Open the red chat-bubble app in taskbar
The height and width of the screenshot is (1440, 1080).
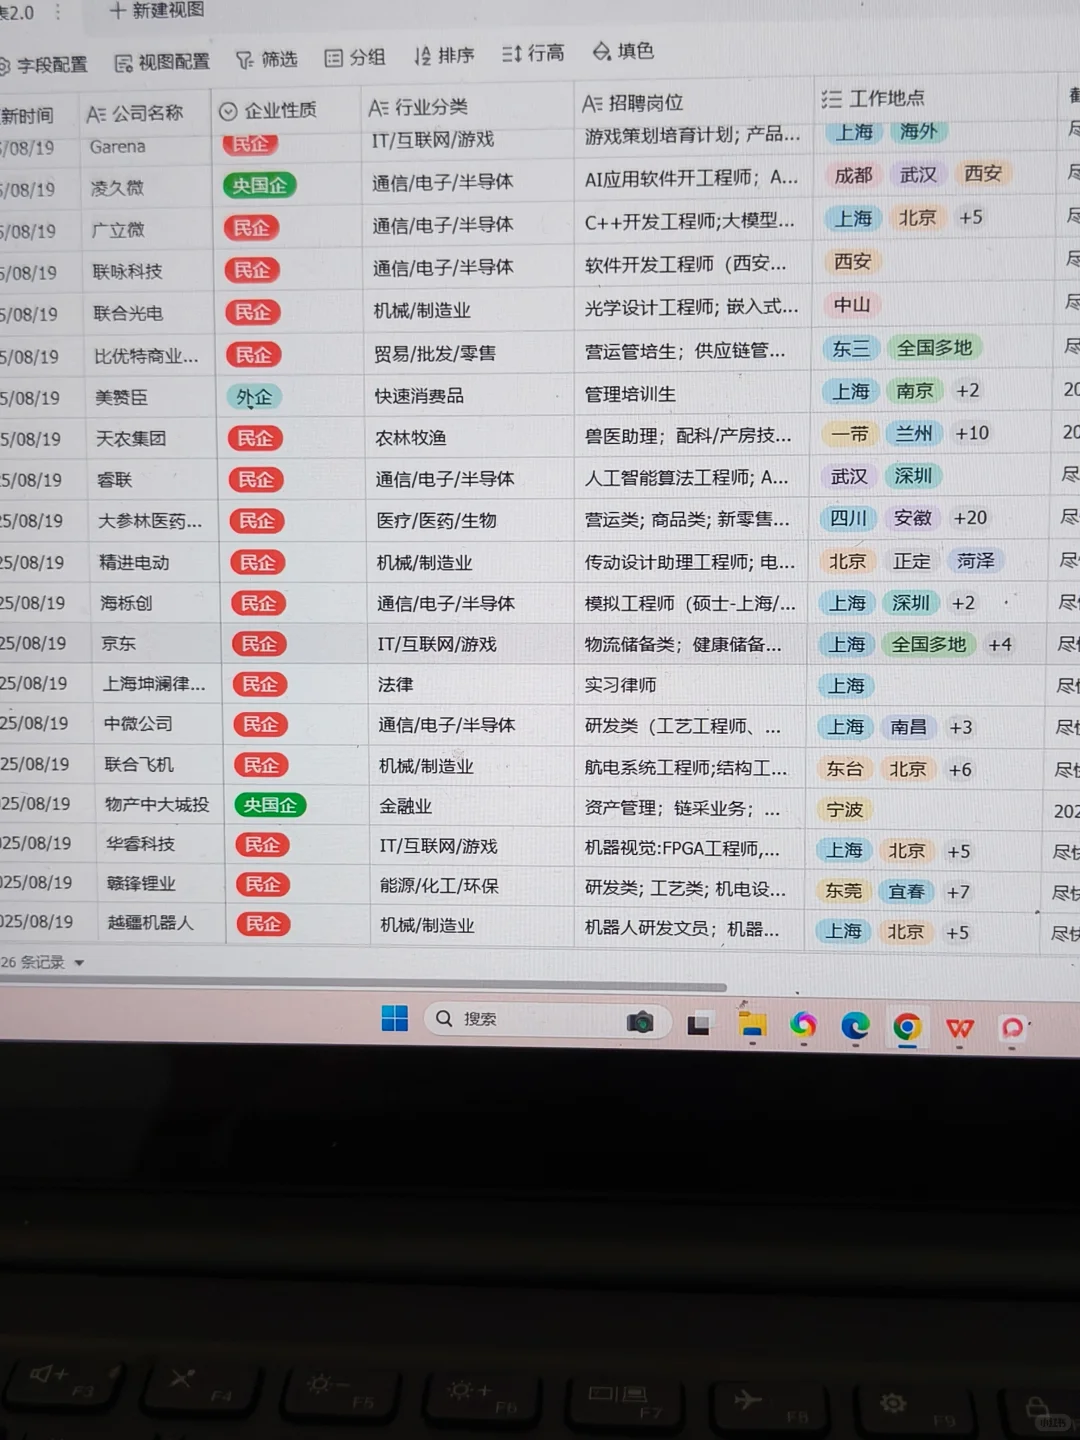pos(1013,1028)
